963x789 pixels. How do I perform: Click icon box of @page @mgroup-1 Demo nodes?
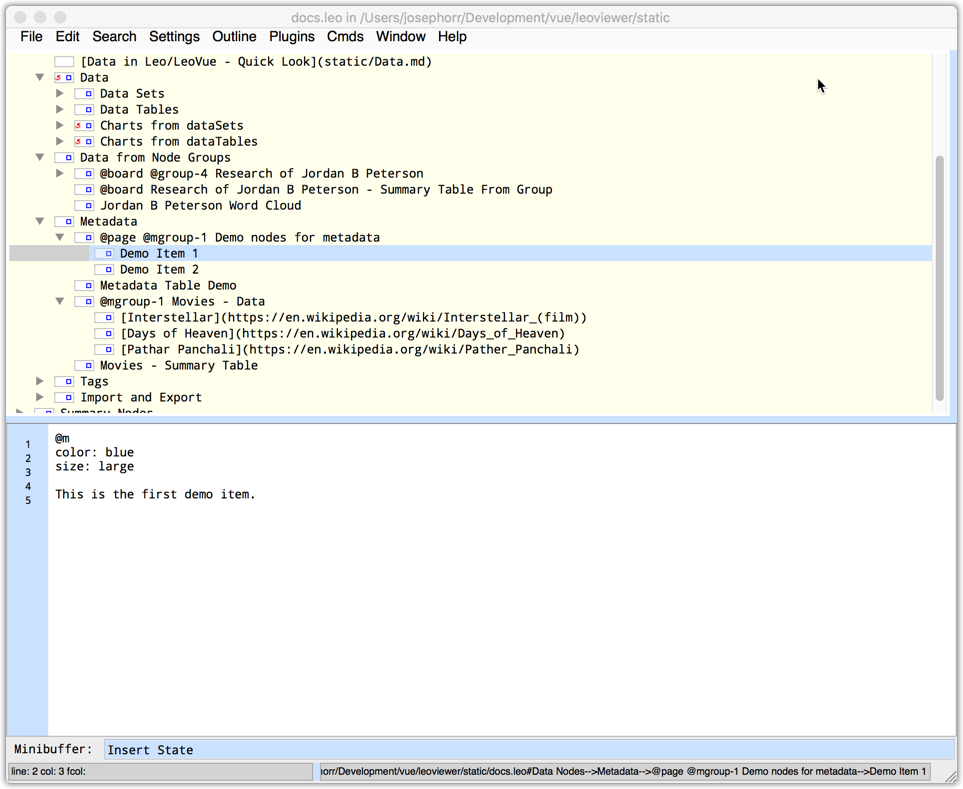pyautogui.click(x=84, y=237)
